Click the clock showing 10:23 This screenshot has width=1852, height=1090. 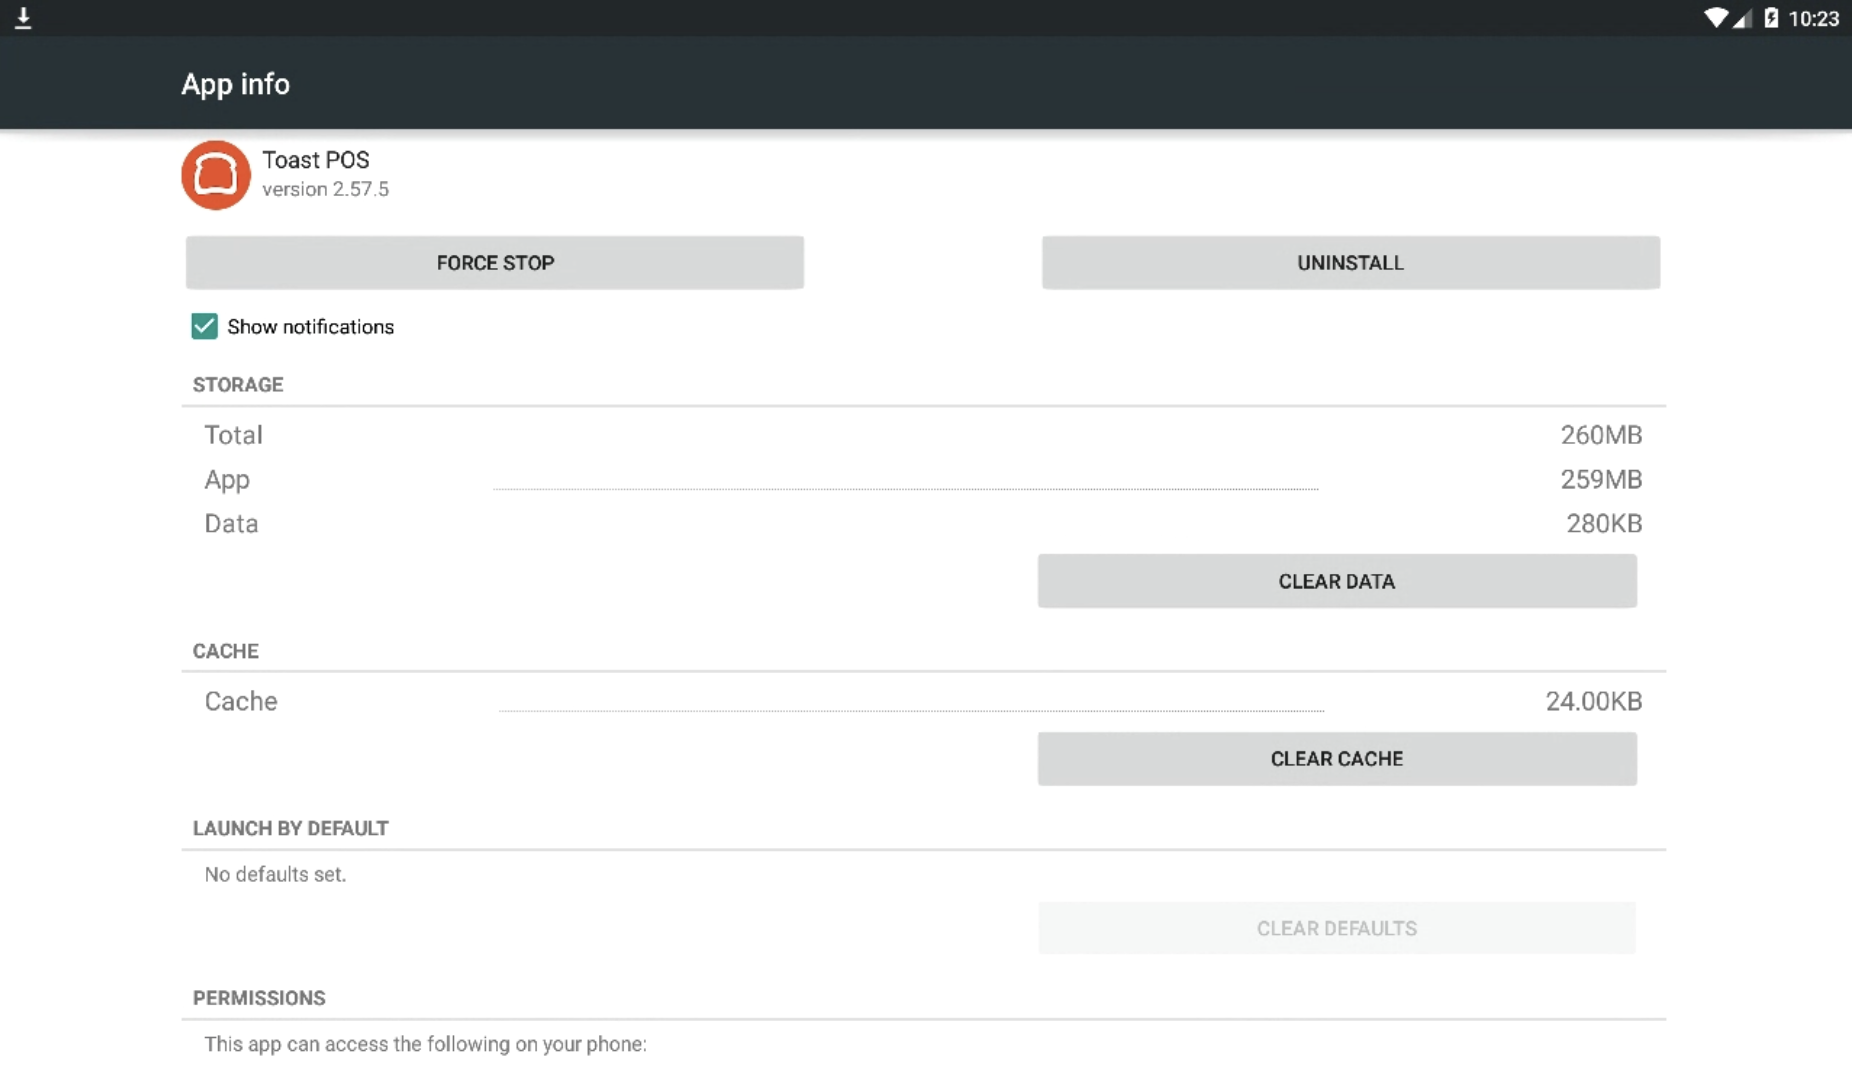[x=1812, y=17]
